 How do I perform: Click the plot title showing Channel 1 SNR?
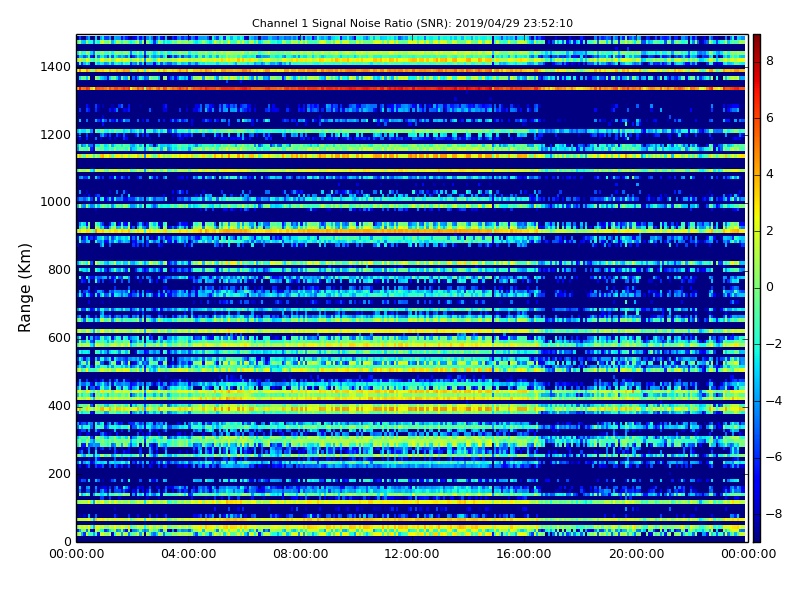412,23
